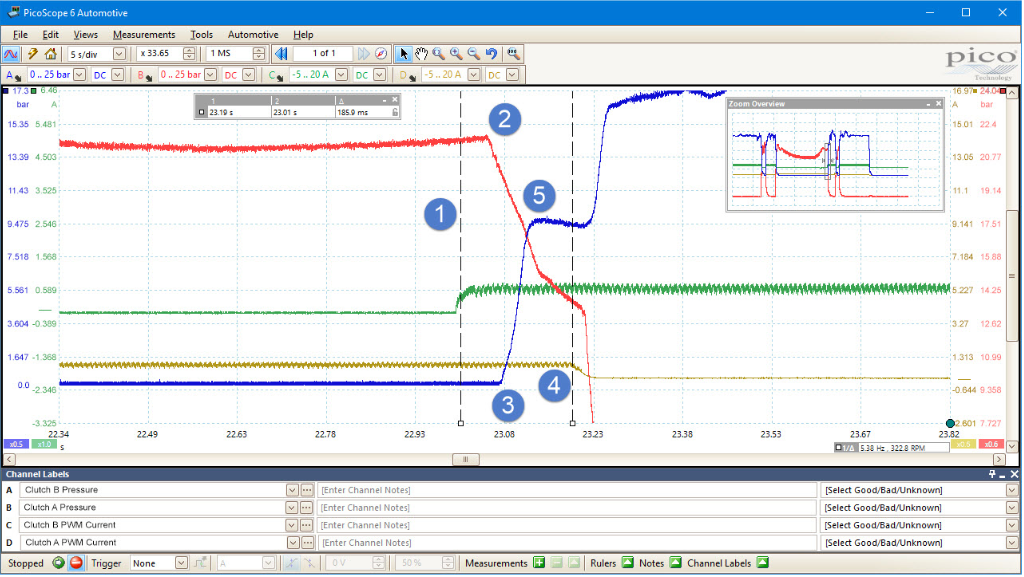Add a measurement with green plus icon

tap(539, 563)
